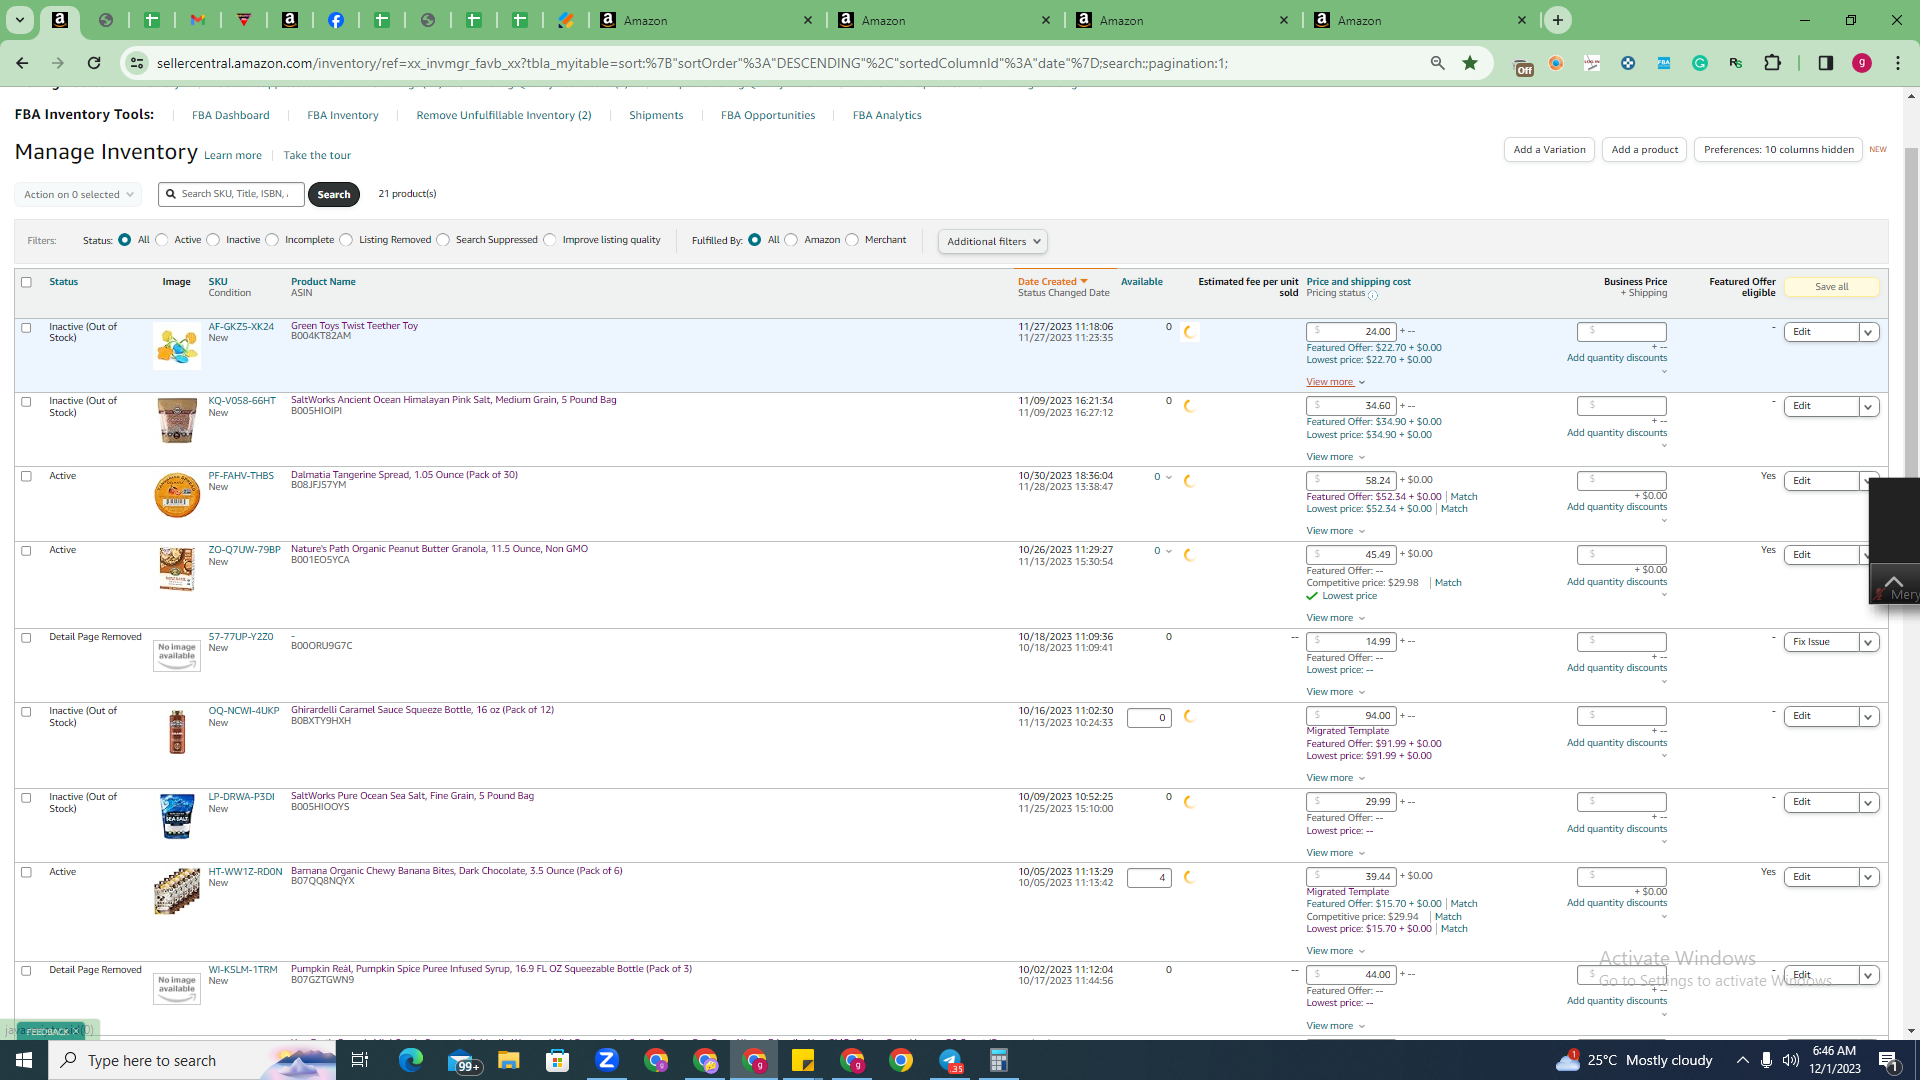This screenshot has height=1080, width=1920.
Task: Sort by Date Created column header
Action: coord(1052,282)
